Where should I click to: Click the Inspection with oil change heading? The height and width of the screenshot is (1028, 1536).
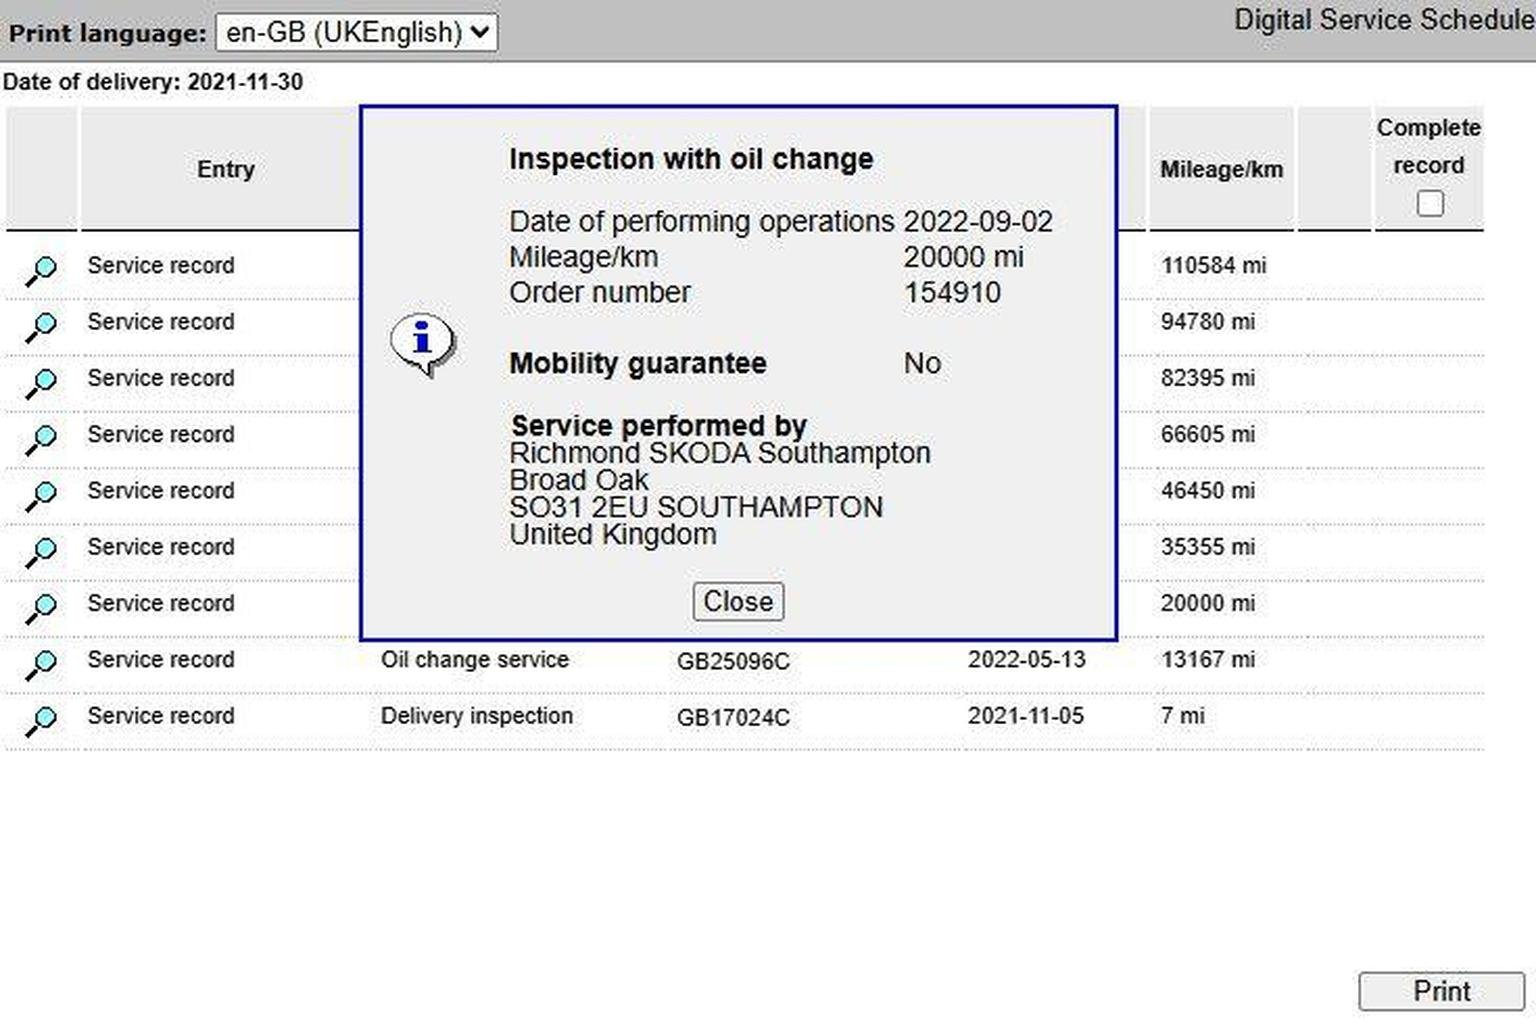[691, 159]
